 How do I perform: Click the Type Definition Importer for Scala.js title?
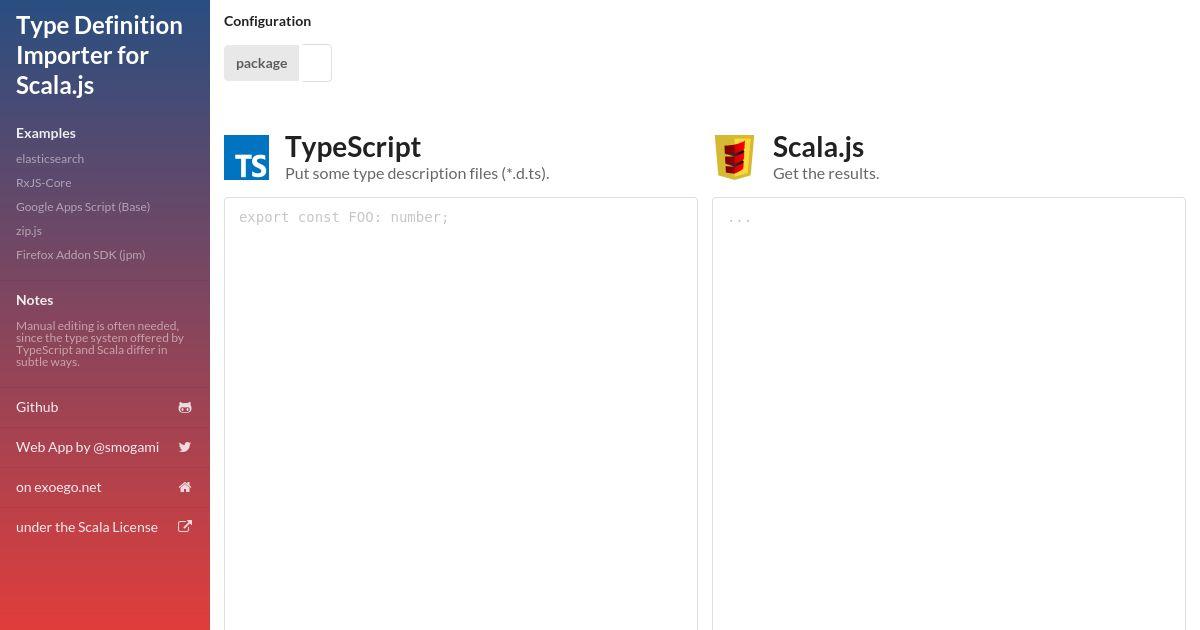(99, 55)
